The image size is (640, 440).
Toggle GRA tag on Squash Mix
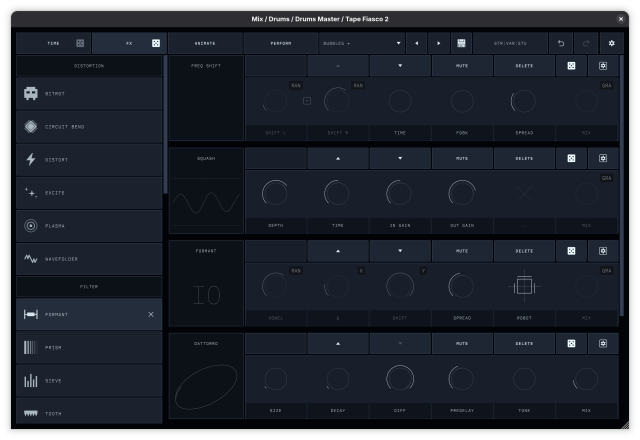[607, 178]
